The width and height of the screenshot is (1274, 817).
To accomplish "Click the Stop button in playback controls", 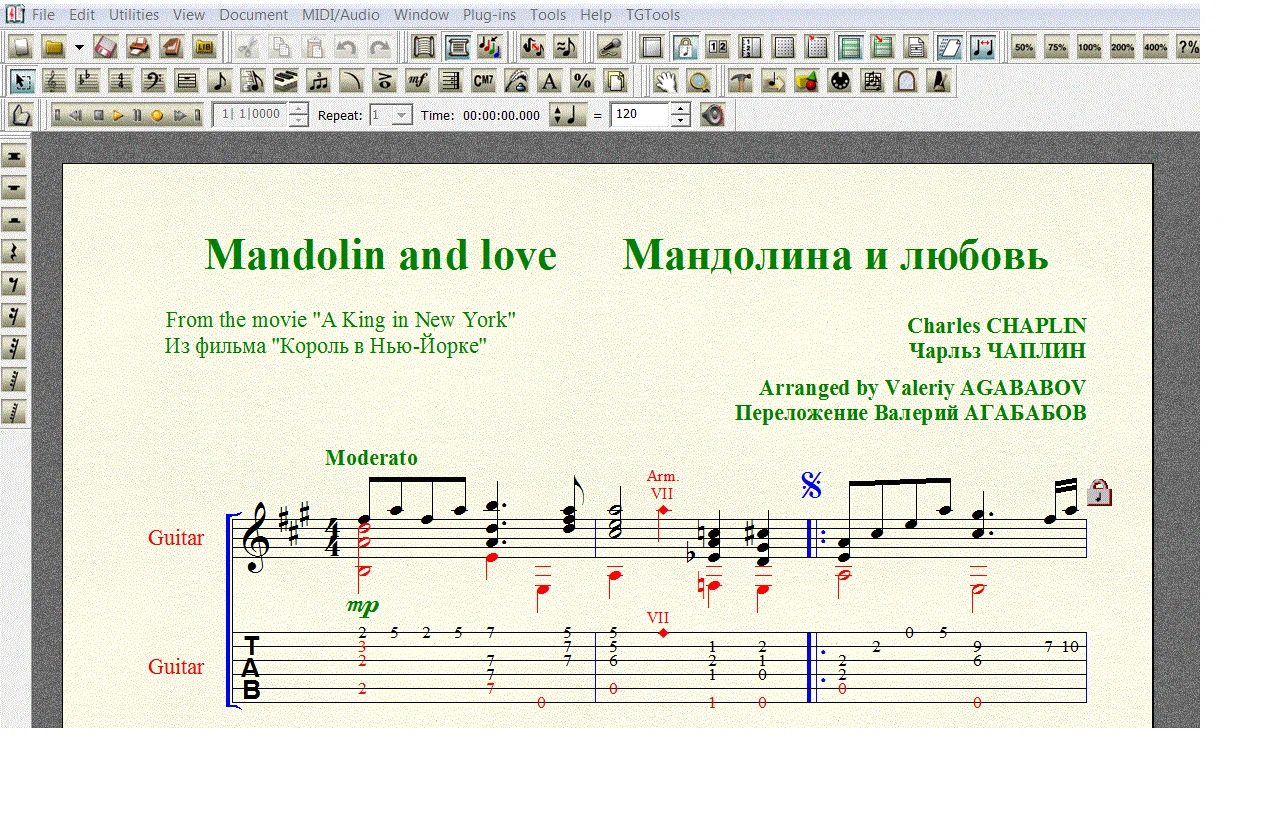I will click(x=99, y=115).
